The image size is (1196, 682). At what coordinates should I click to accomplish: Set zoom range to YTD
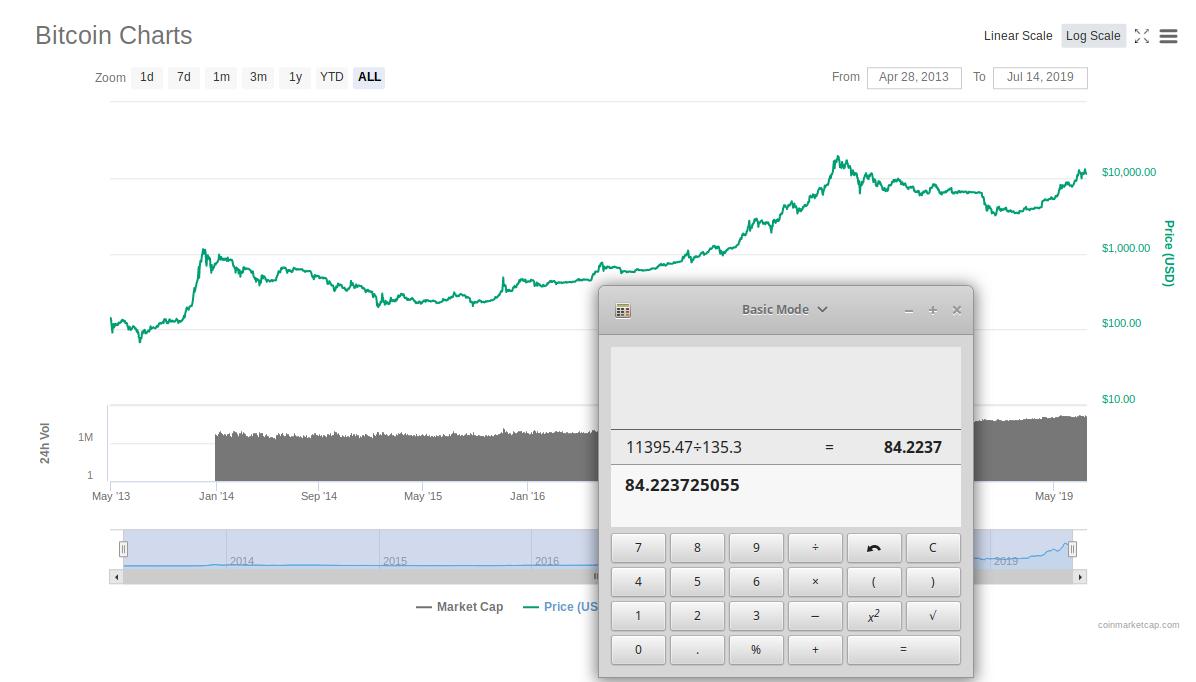(x=332, y=77)
